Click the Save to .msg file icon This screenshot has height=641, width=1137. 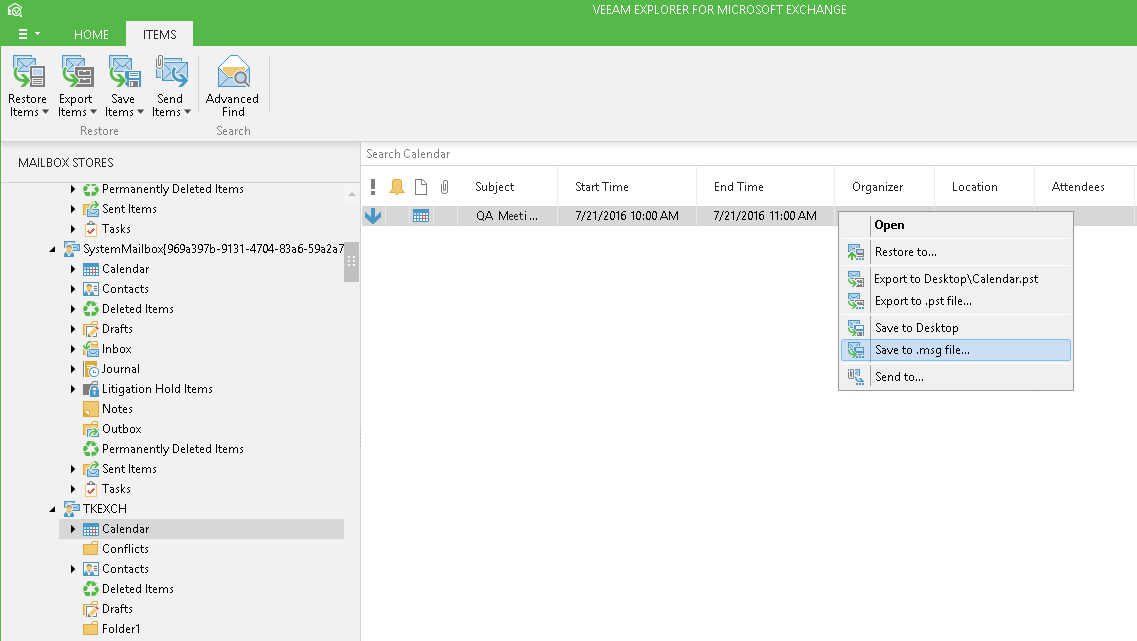(856, 350)
